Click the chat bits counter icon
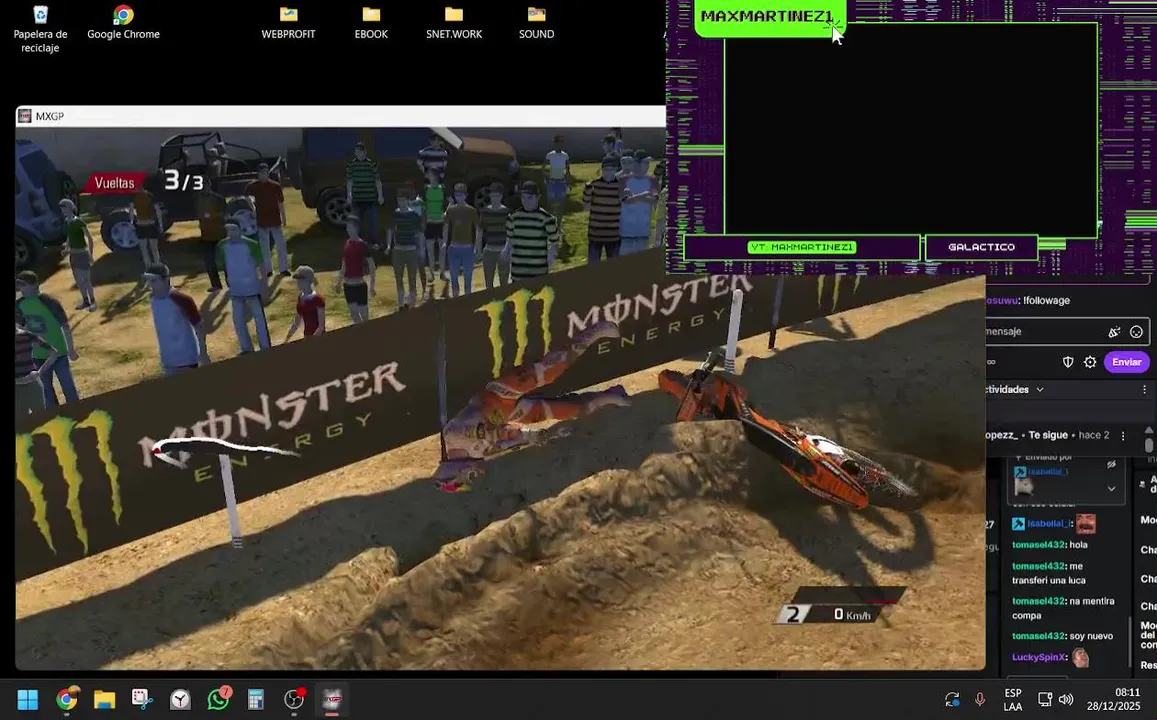 pyautogui.click(x=991, y=362)
